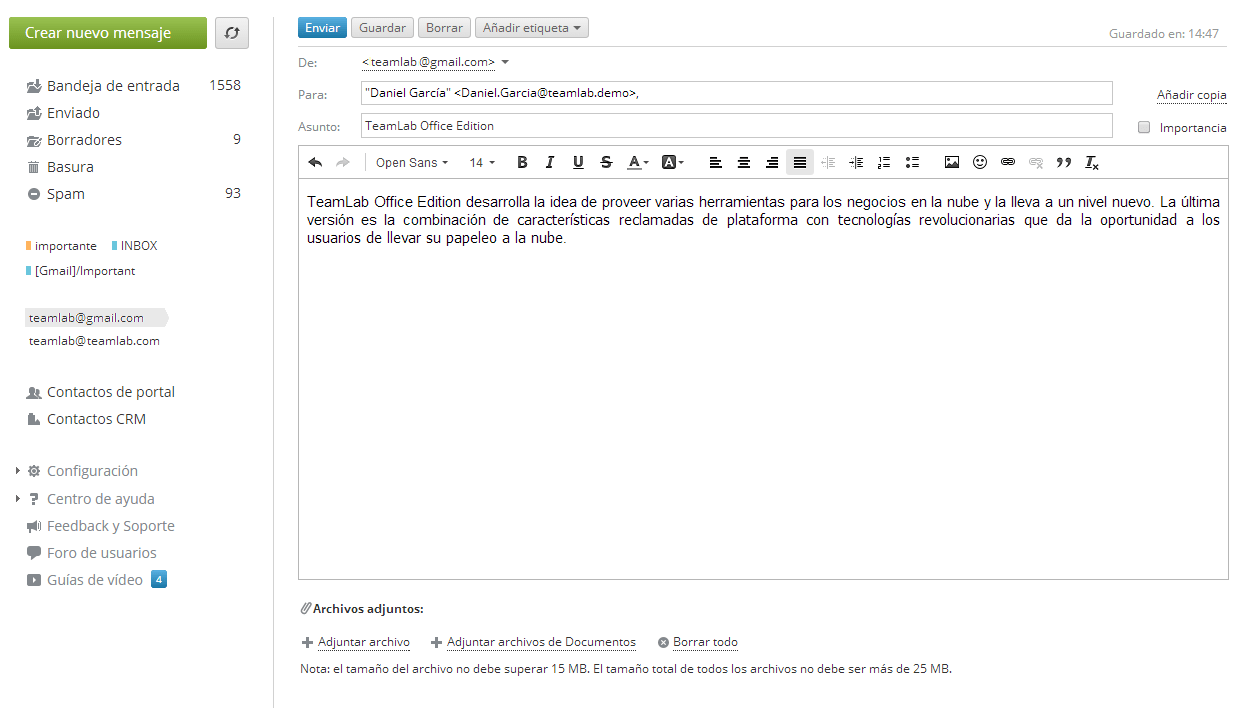Click the Enviar button

pyautogui.click(x=322, y=28)
